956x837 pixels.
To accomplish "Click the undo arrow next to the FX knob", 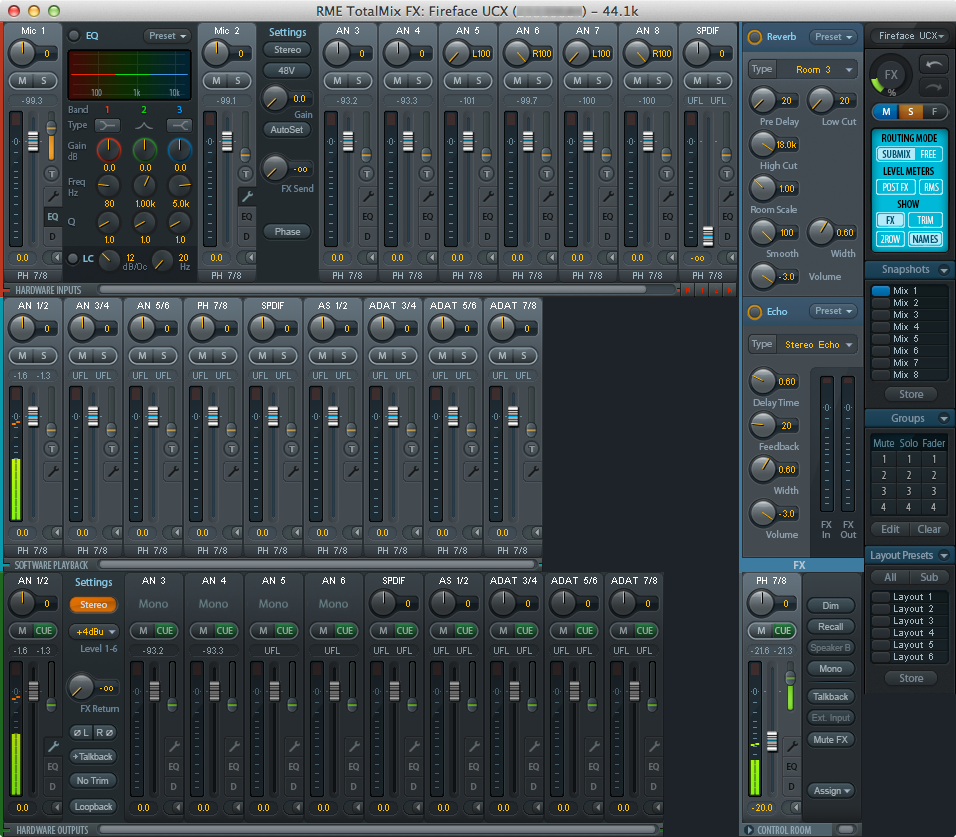I will tap(933, 63).
